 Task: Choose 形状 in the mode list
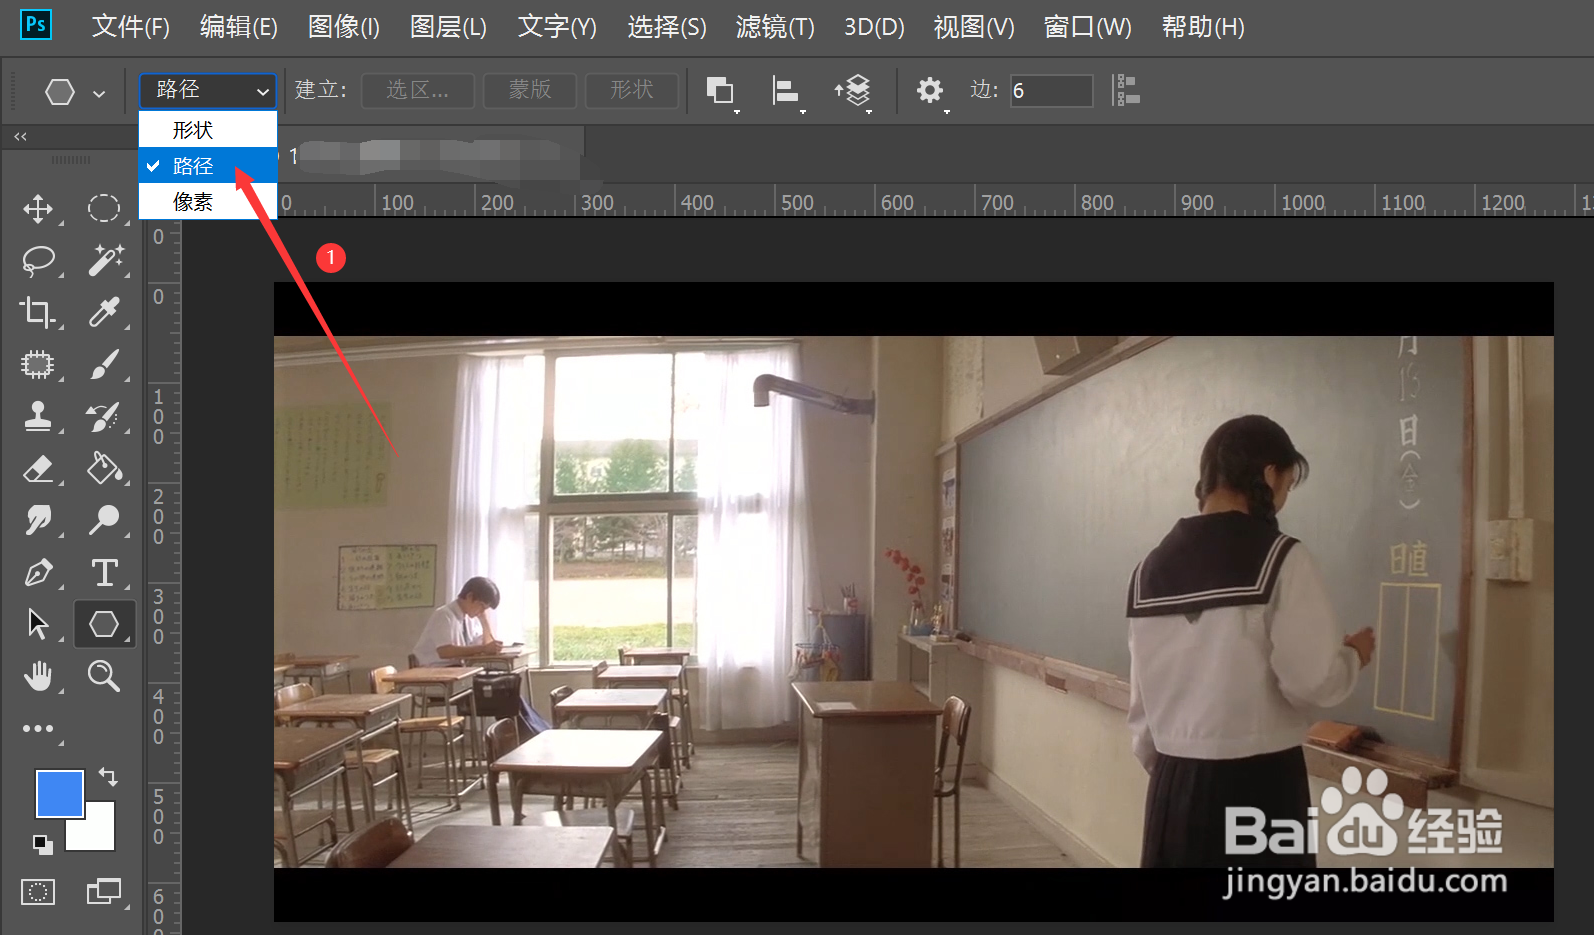click(208, 130)
